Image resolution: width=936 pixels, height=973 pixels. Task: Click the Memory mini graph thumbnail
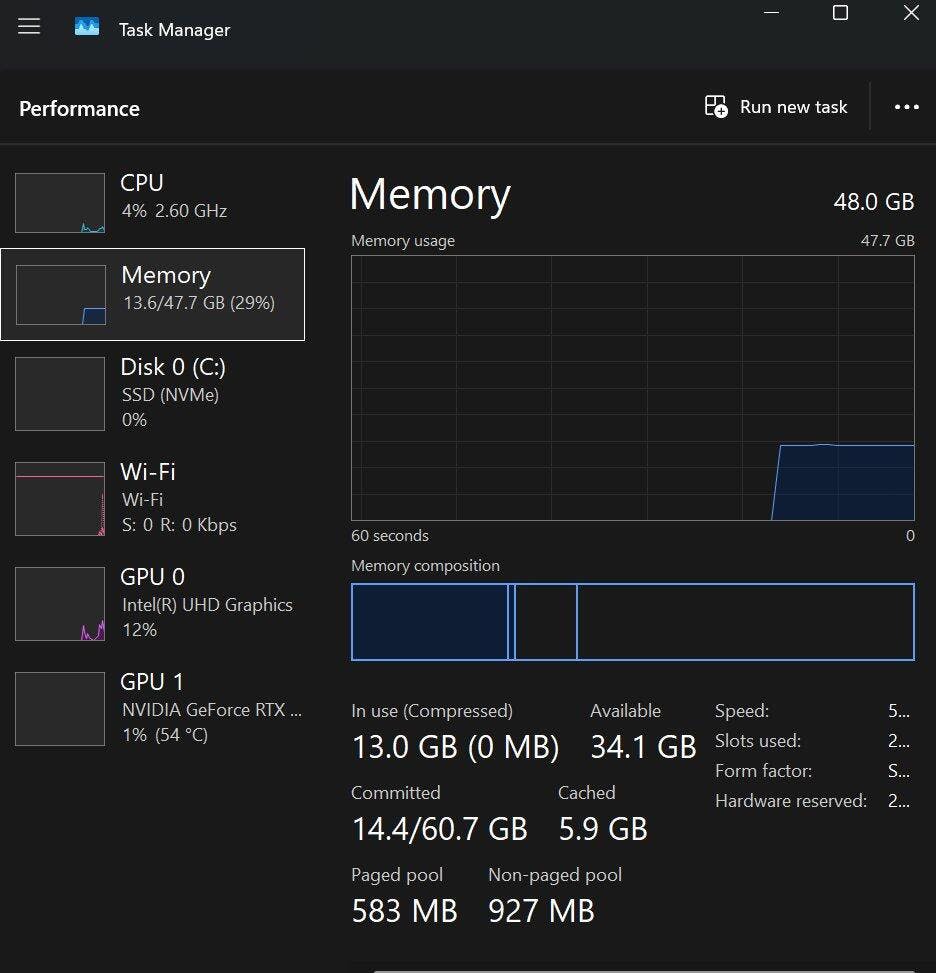point(61,295)
